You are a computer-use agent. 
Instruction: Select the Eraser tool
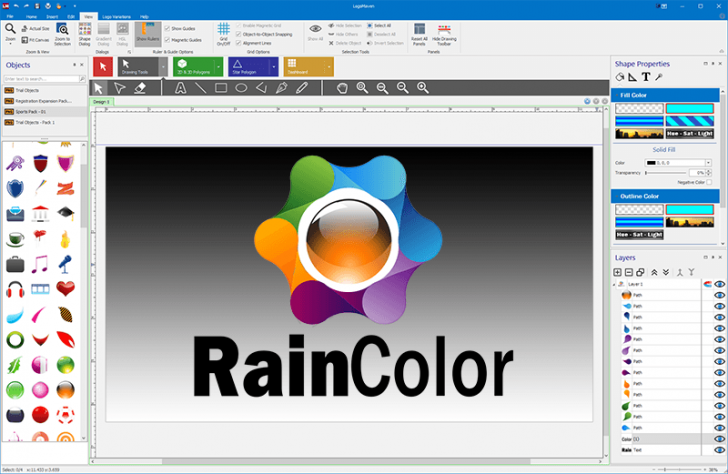pyautogui.click(x=140, y=88)
